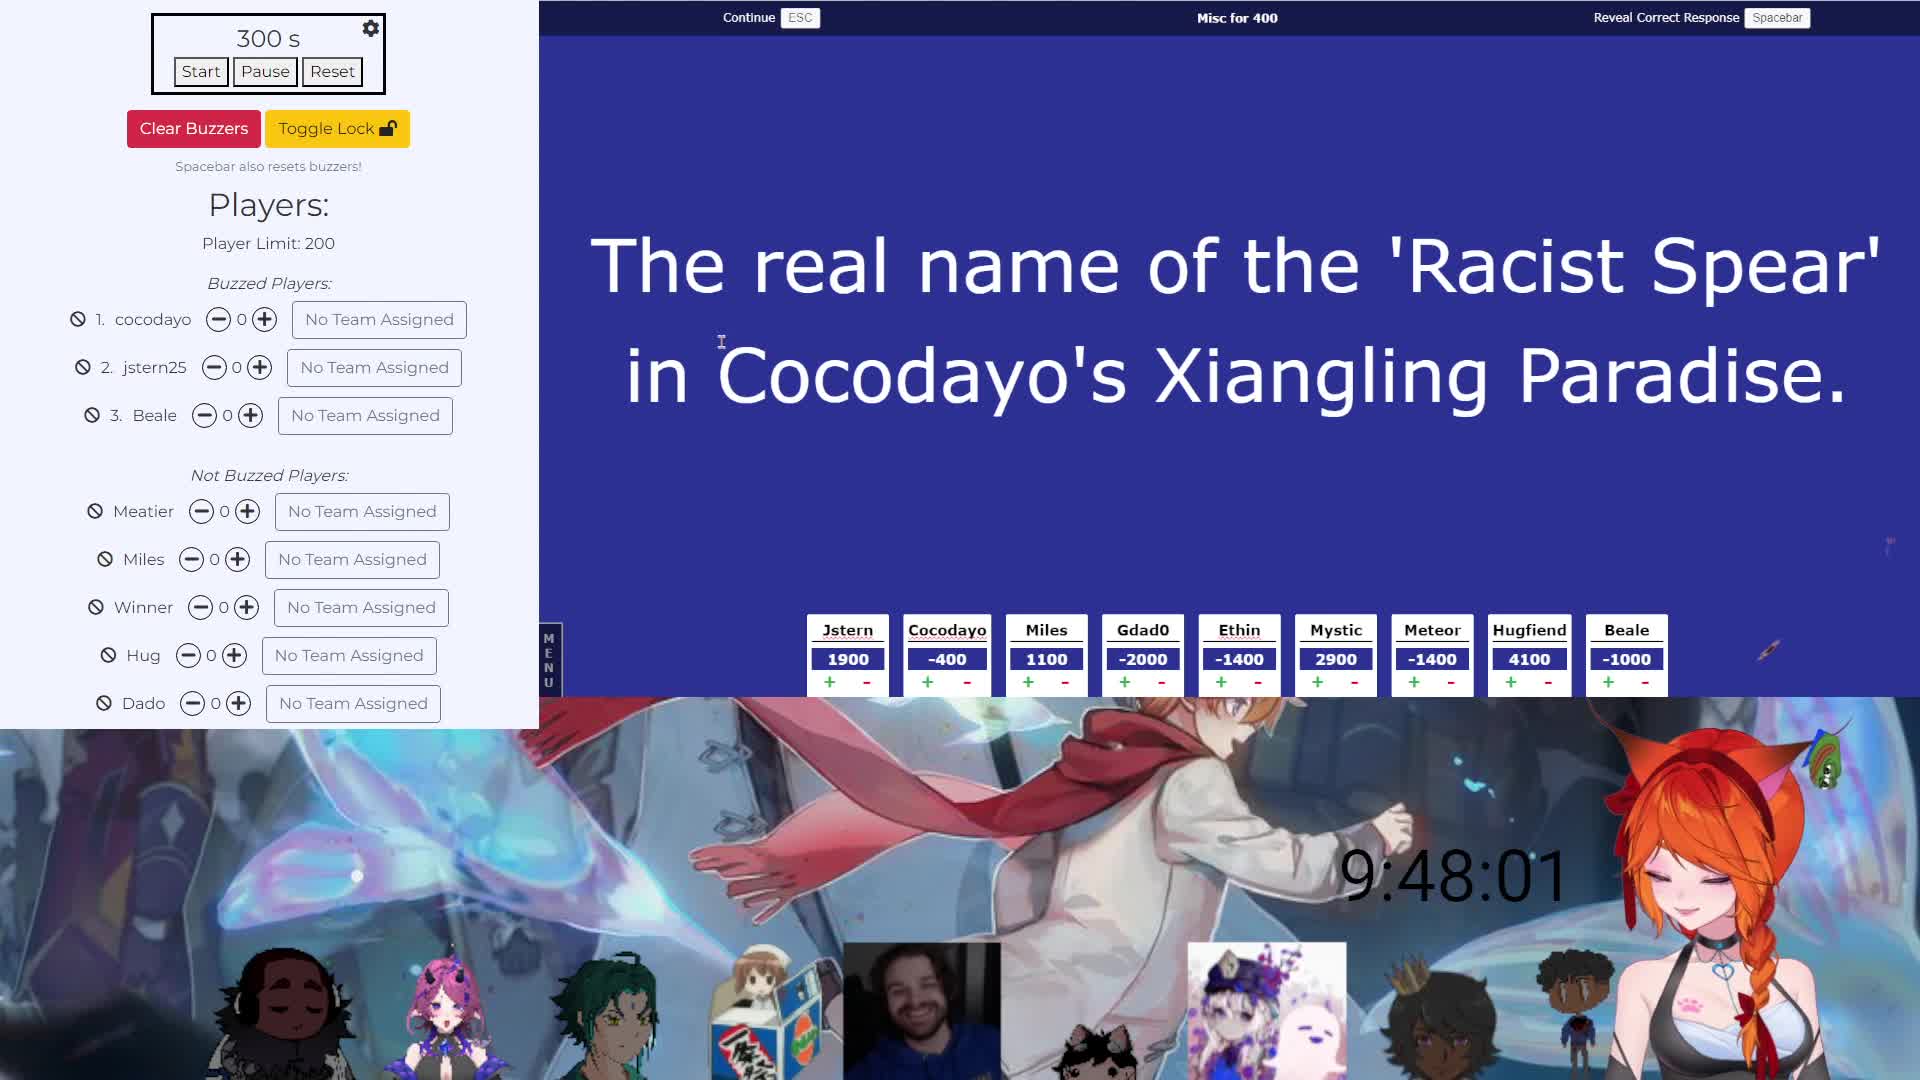The image size is (1920, 1080).
Task: Click the smiling webcam thumbnail
Action: click(x=922, y=1010)
